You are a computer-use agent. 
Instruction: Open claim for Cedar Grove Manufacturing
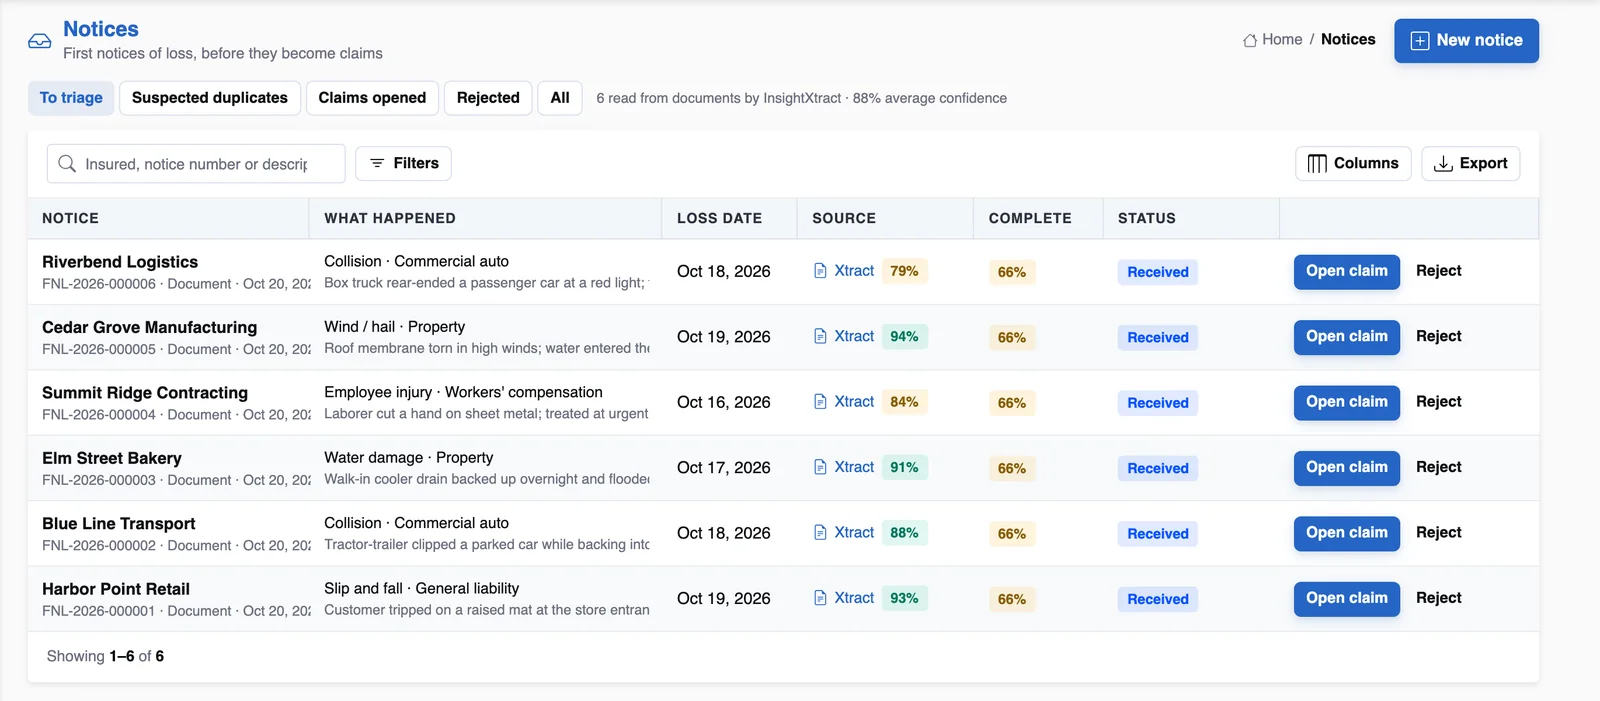pos(1346,337)
